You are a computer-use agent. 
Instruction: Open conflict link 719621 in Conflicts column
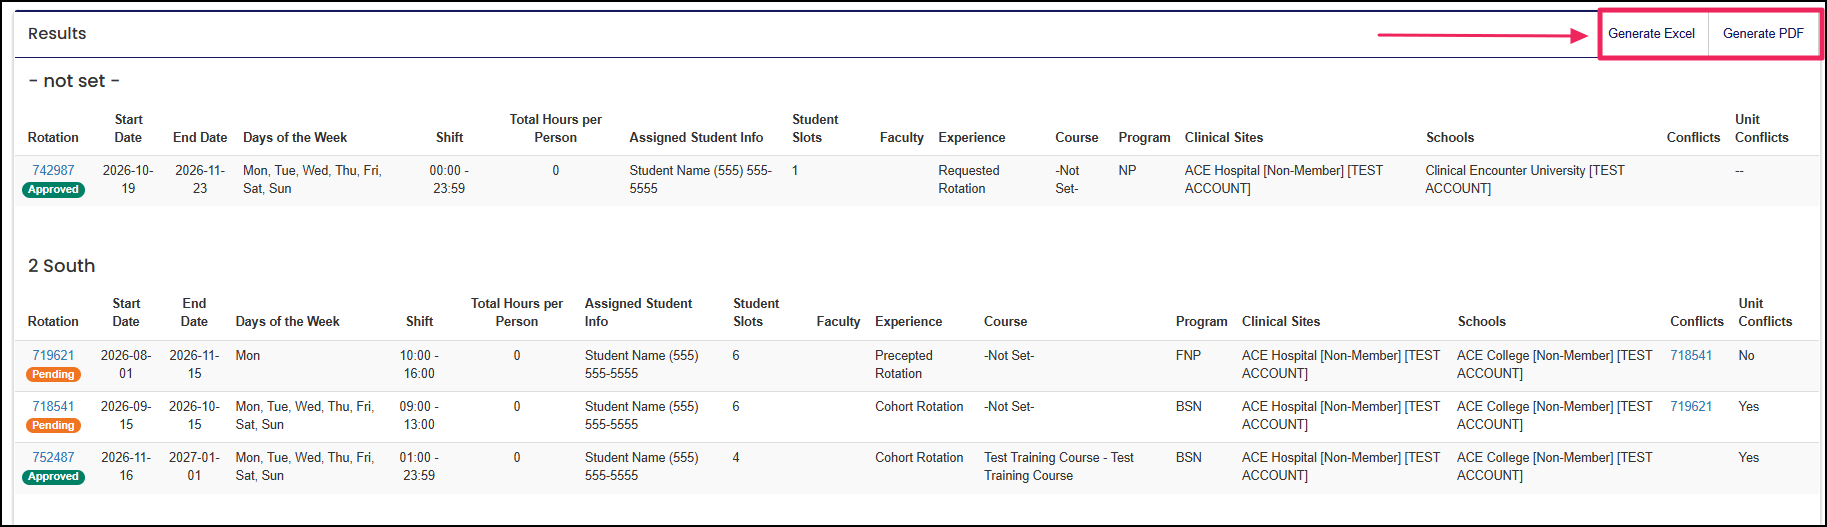coord(1691,407)
